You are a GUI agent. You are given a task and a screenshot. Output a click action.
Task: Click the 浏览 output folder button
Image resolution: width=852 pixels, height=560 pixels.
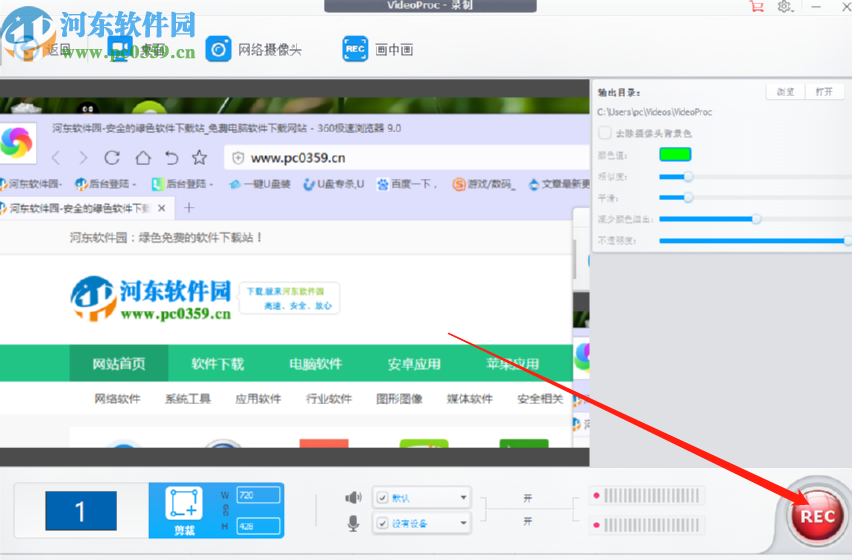click(785, 92)
